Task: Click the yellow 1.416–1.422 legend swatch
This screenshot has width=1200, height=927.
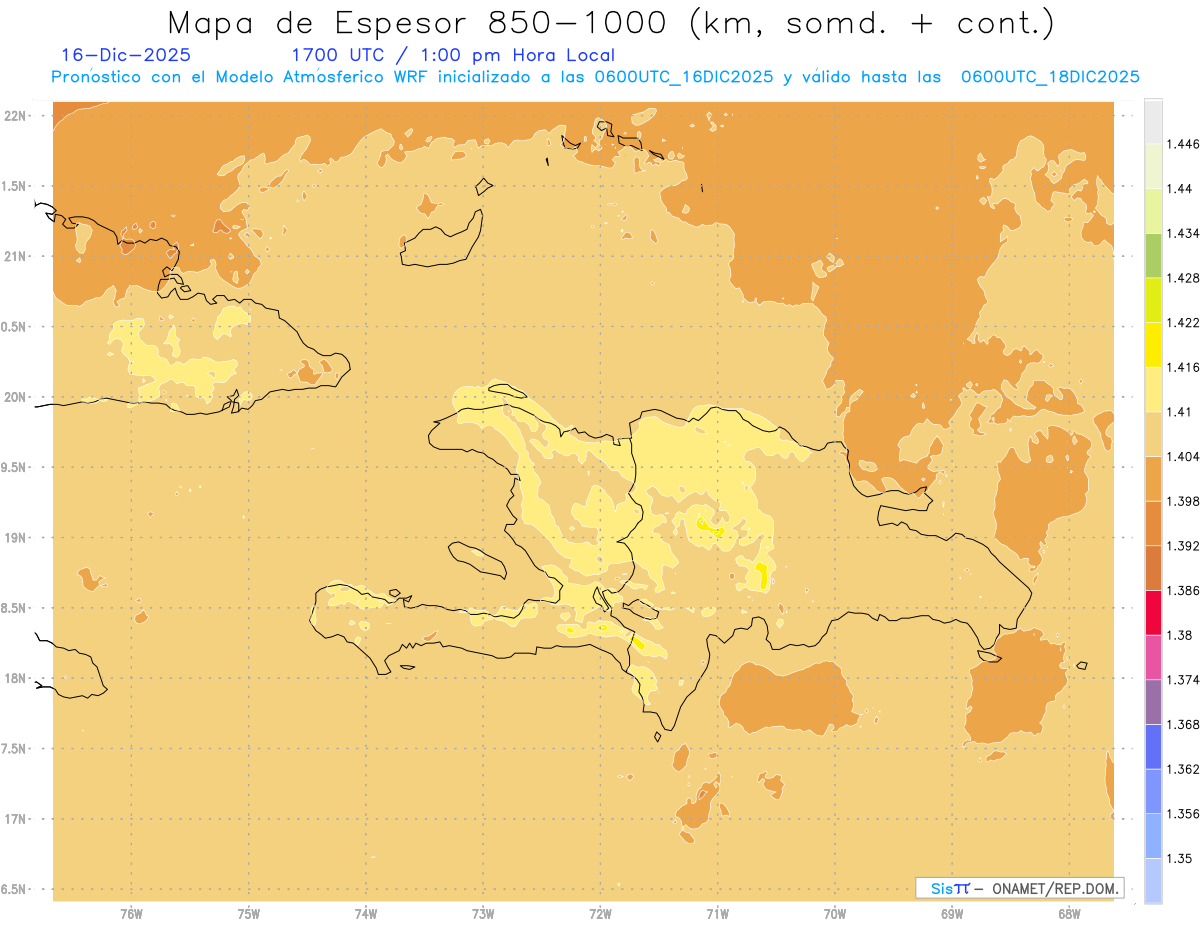Action: click(1153, 345)
